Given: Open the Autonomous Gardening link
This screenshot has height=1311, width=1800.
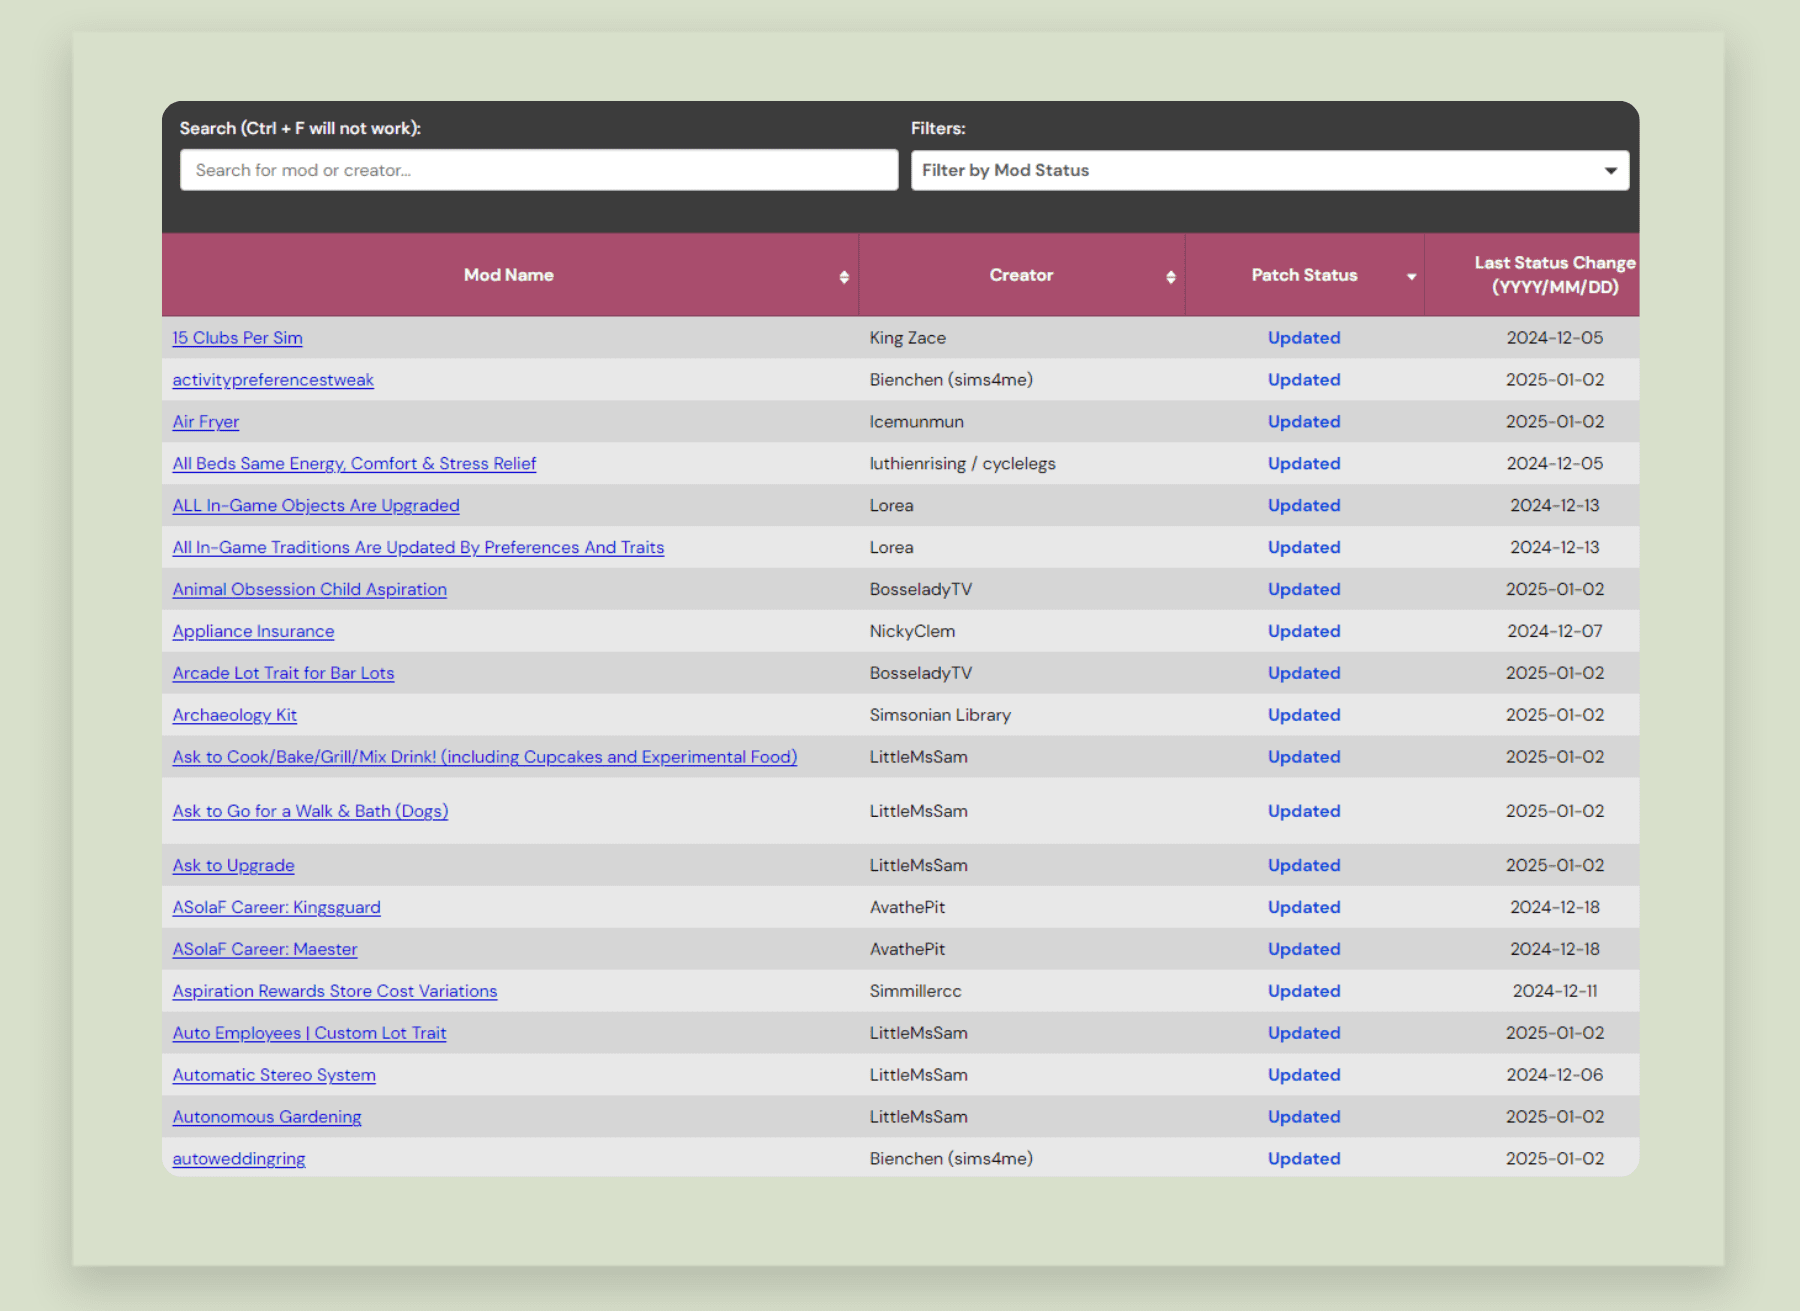Looking at the screenshot, I should pos(267,1118).
